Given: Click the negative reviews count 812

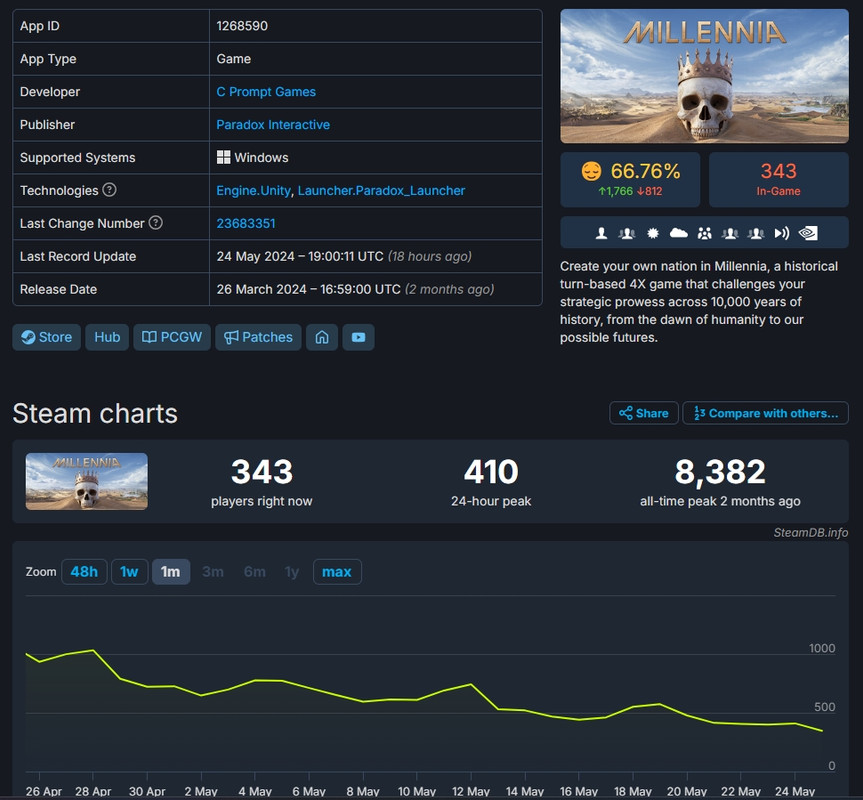Looking at the screenshot, I should click(649, 191).
